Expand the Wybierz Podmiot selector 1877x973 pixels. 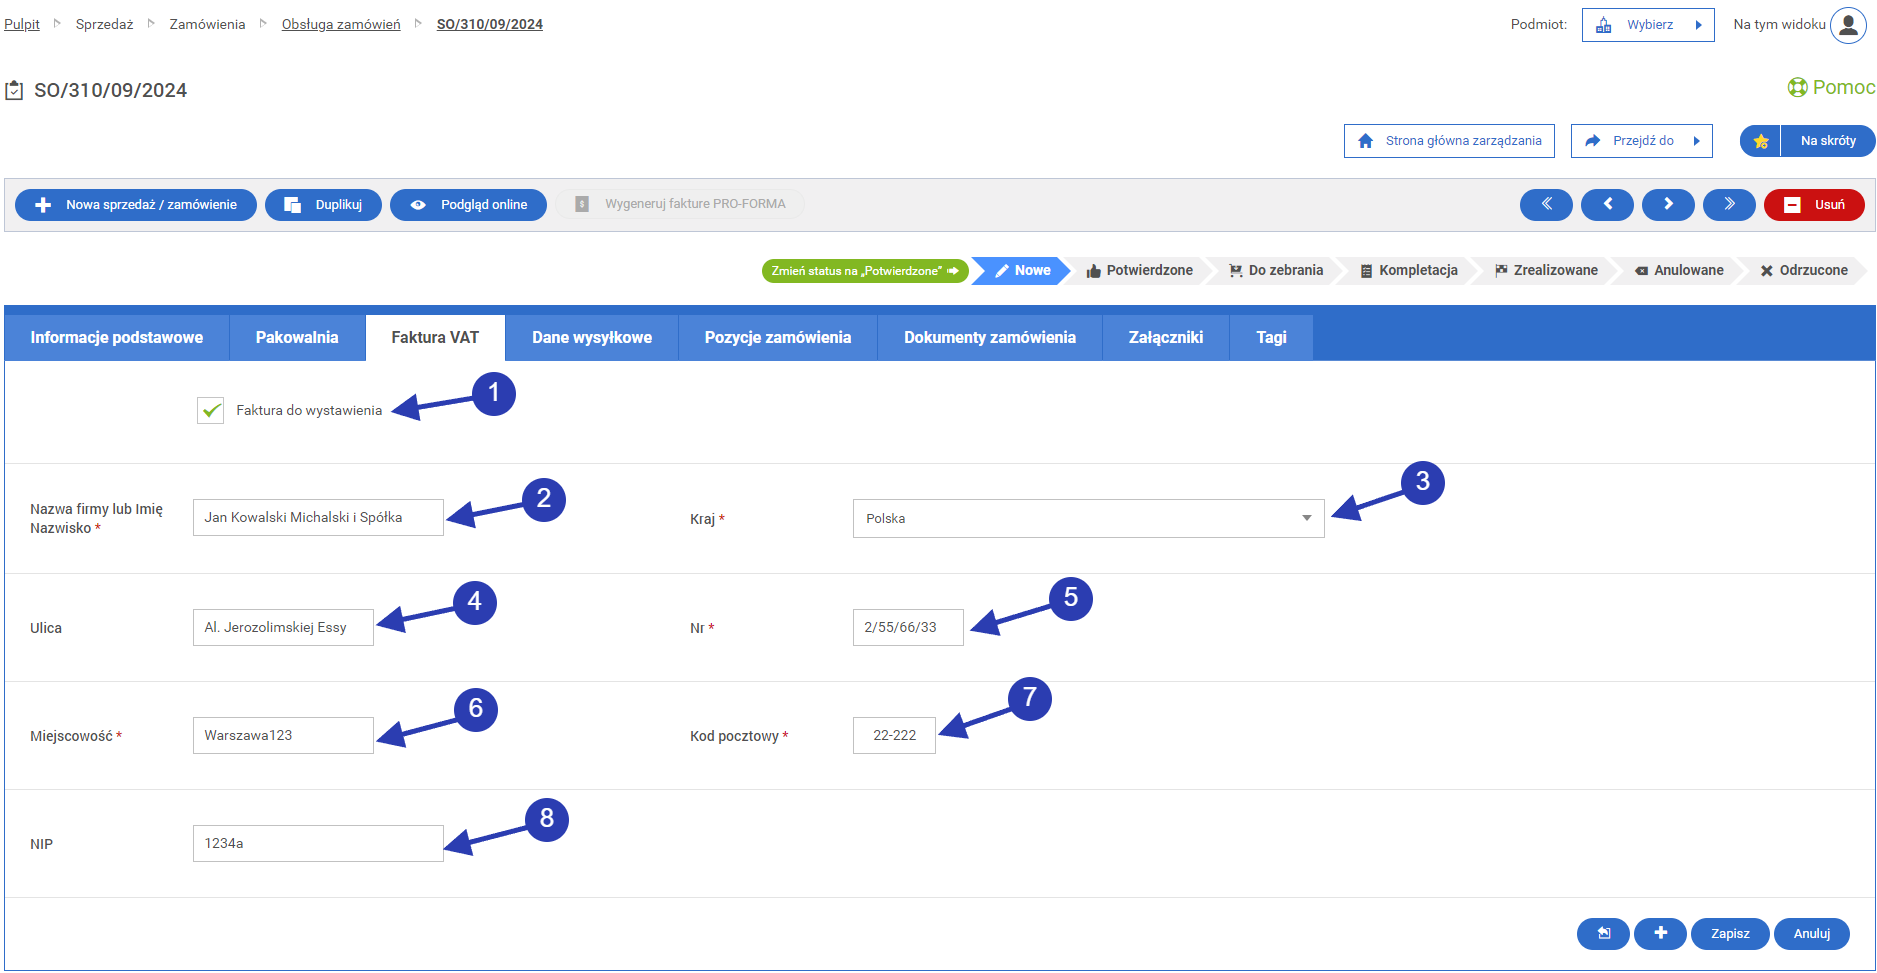tap(1648, 25)
